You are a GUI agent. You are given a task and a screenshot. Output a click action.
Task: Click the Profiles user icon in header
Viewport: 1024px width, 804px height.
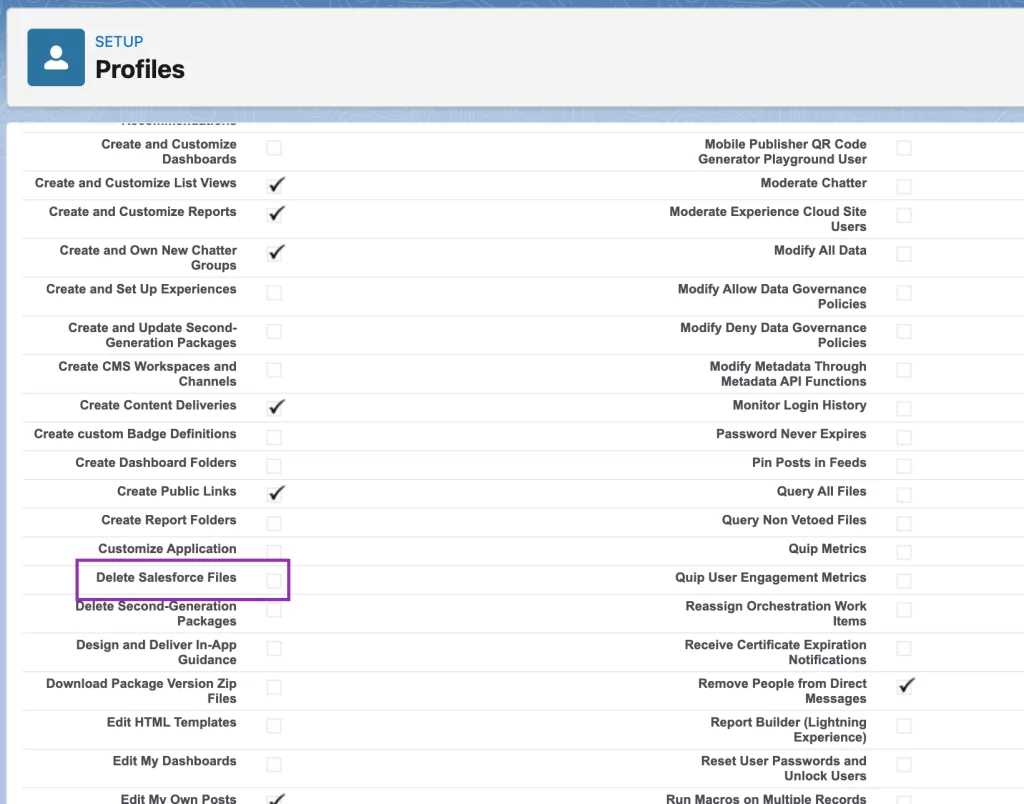click(x=56, y=58)
